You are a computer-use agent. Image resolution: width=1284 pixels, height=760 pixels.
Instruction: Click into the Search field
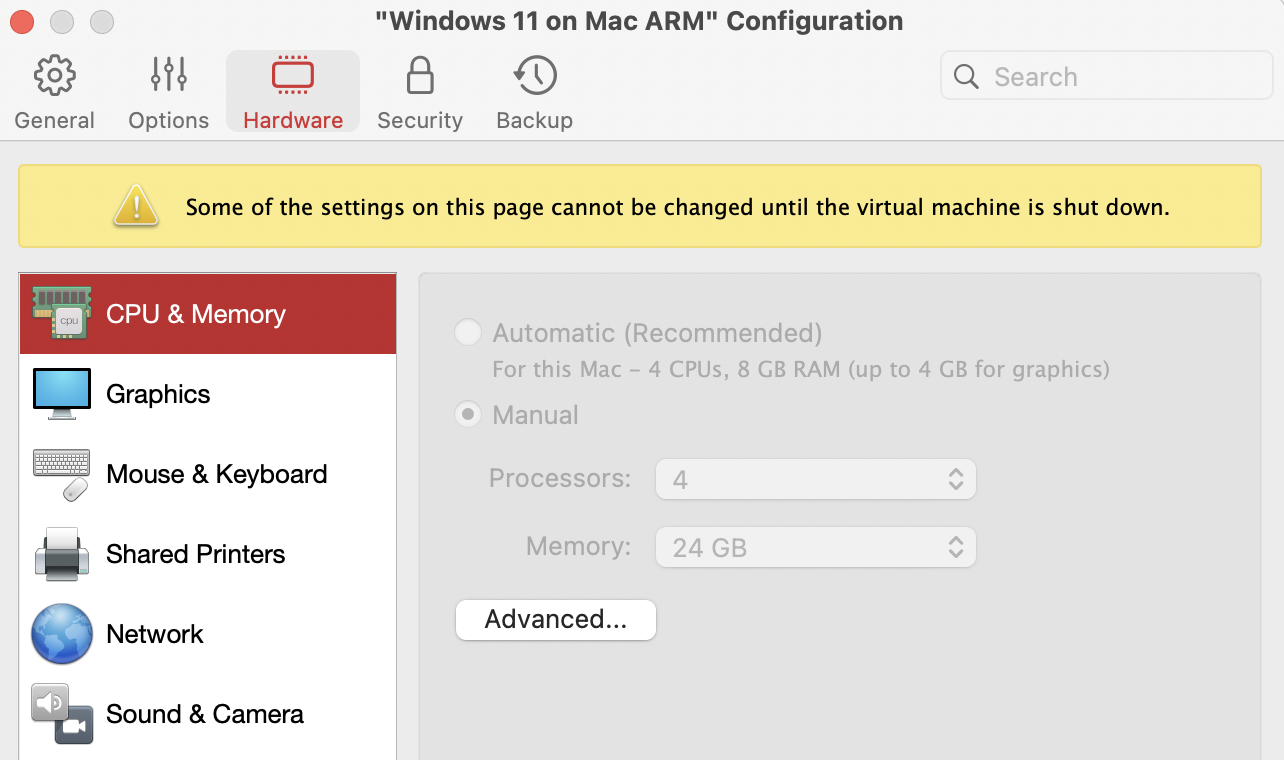1107,77
